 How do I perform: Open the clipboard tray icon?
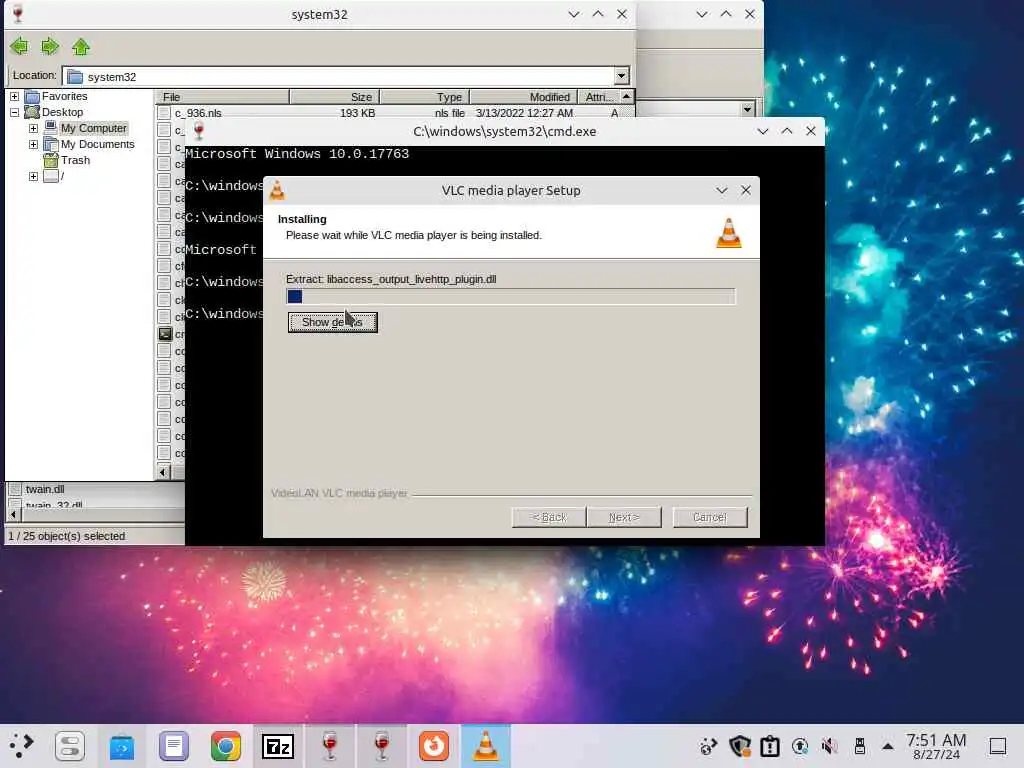770,746
